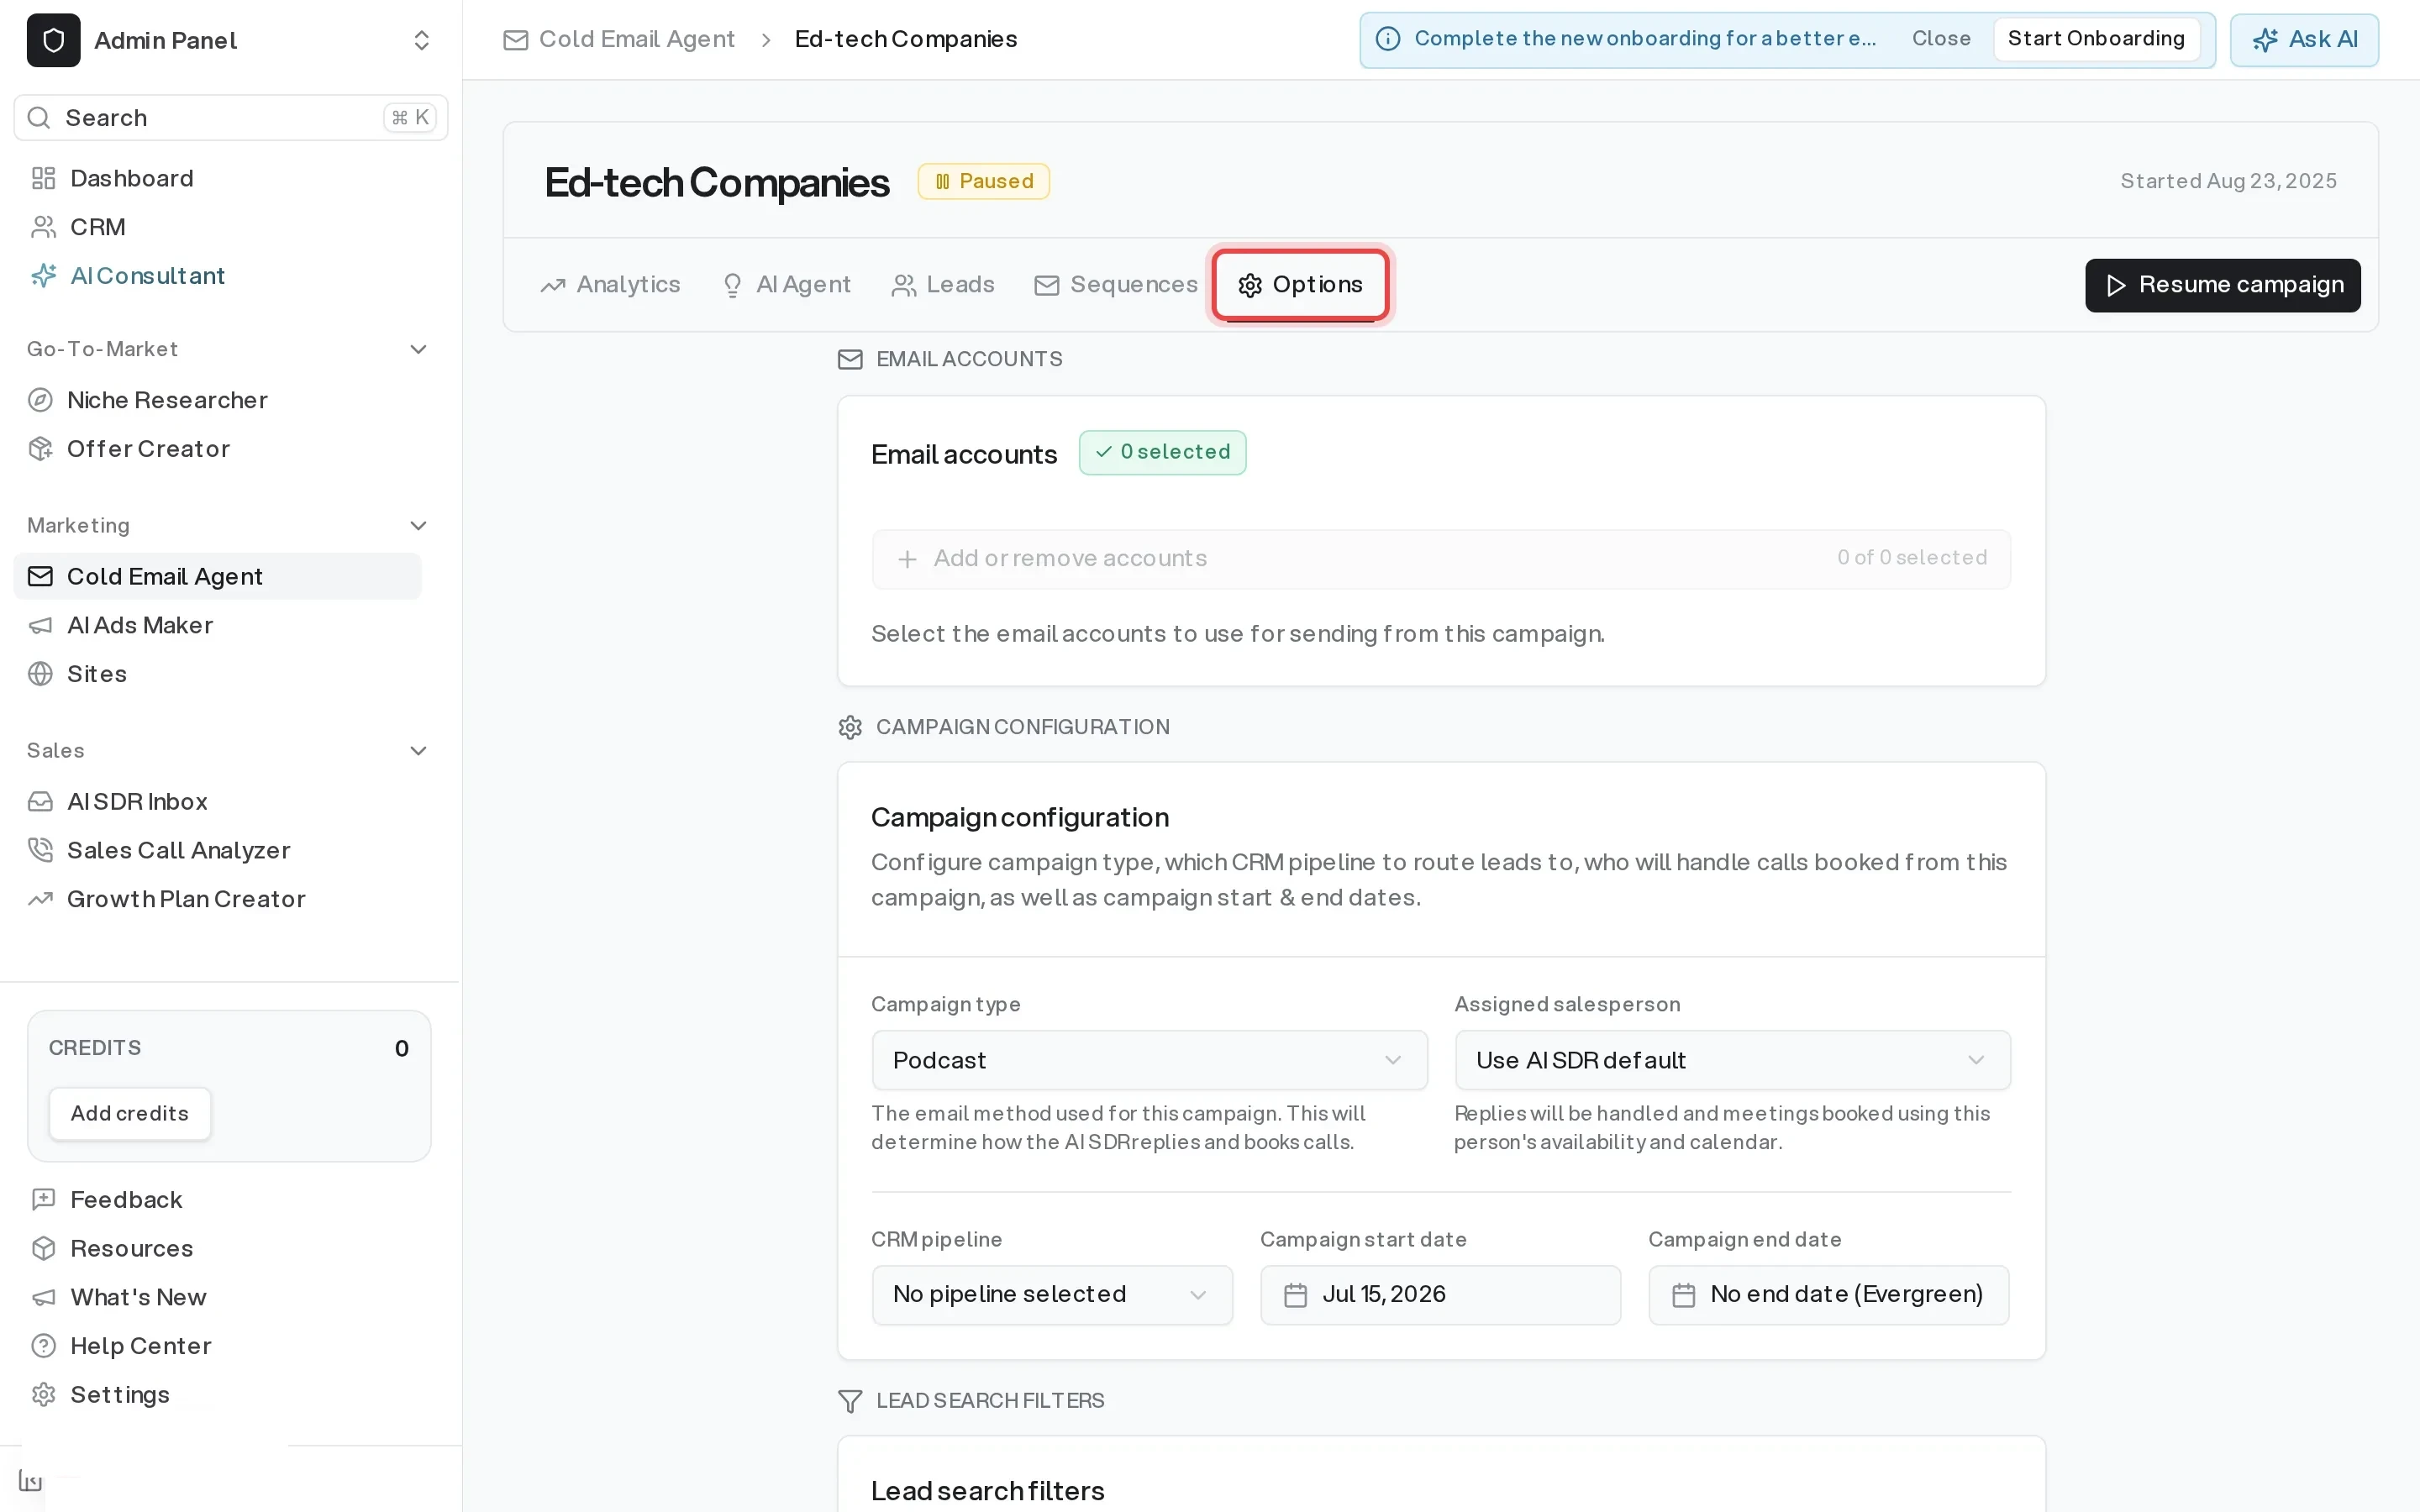Screen dimensions: 2420x1512
Task: Open Sales Call Analyzer
Action: [x=178, y=851]
